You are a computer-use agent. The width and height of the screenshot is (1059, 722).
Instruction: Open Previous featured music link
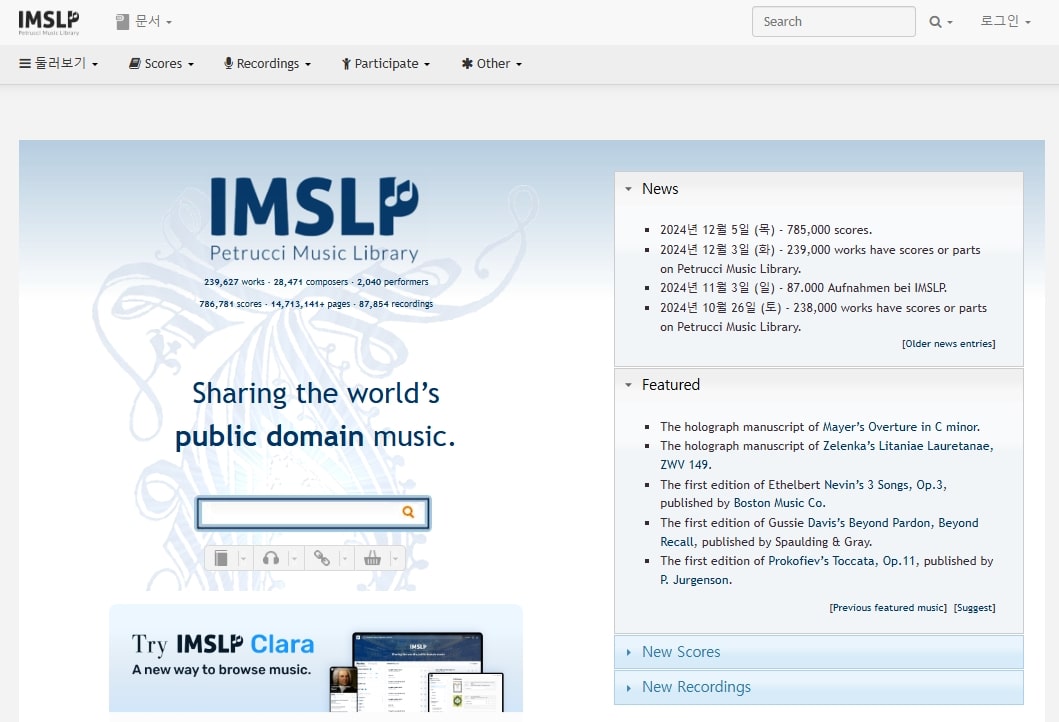coord(888,608)
